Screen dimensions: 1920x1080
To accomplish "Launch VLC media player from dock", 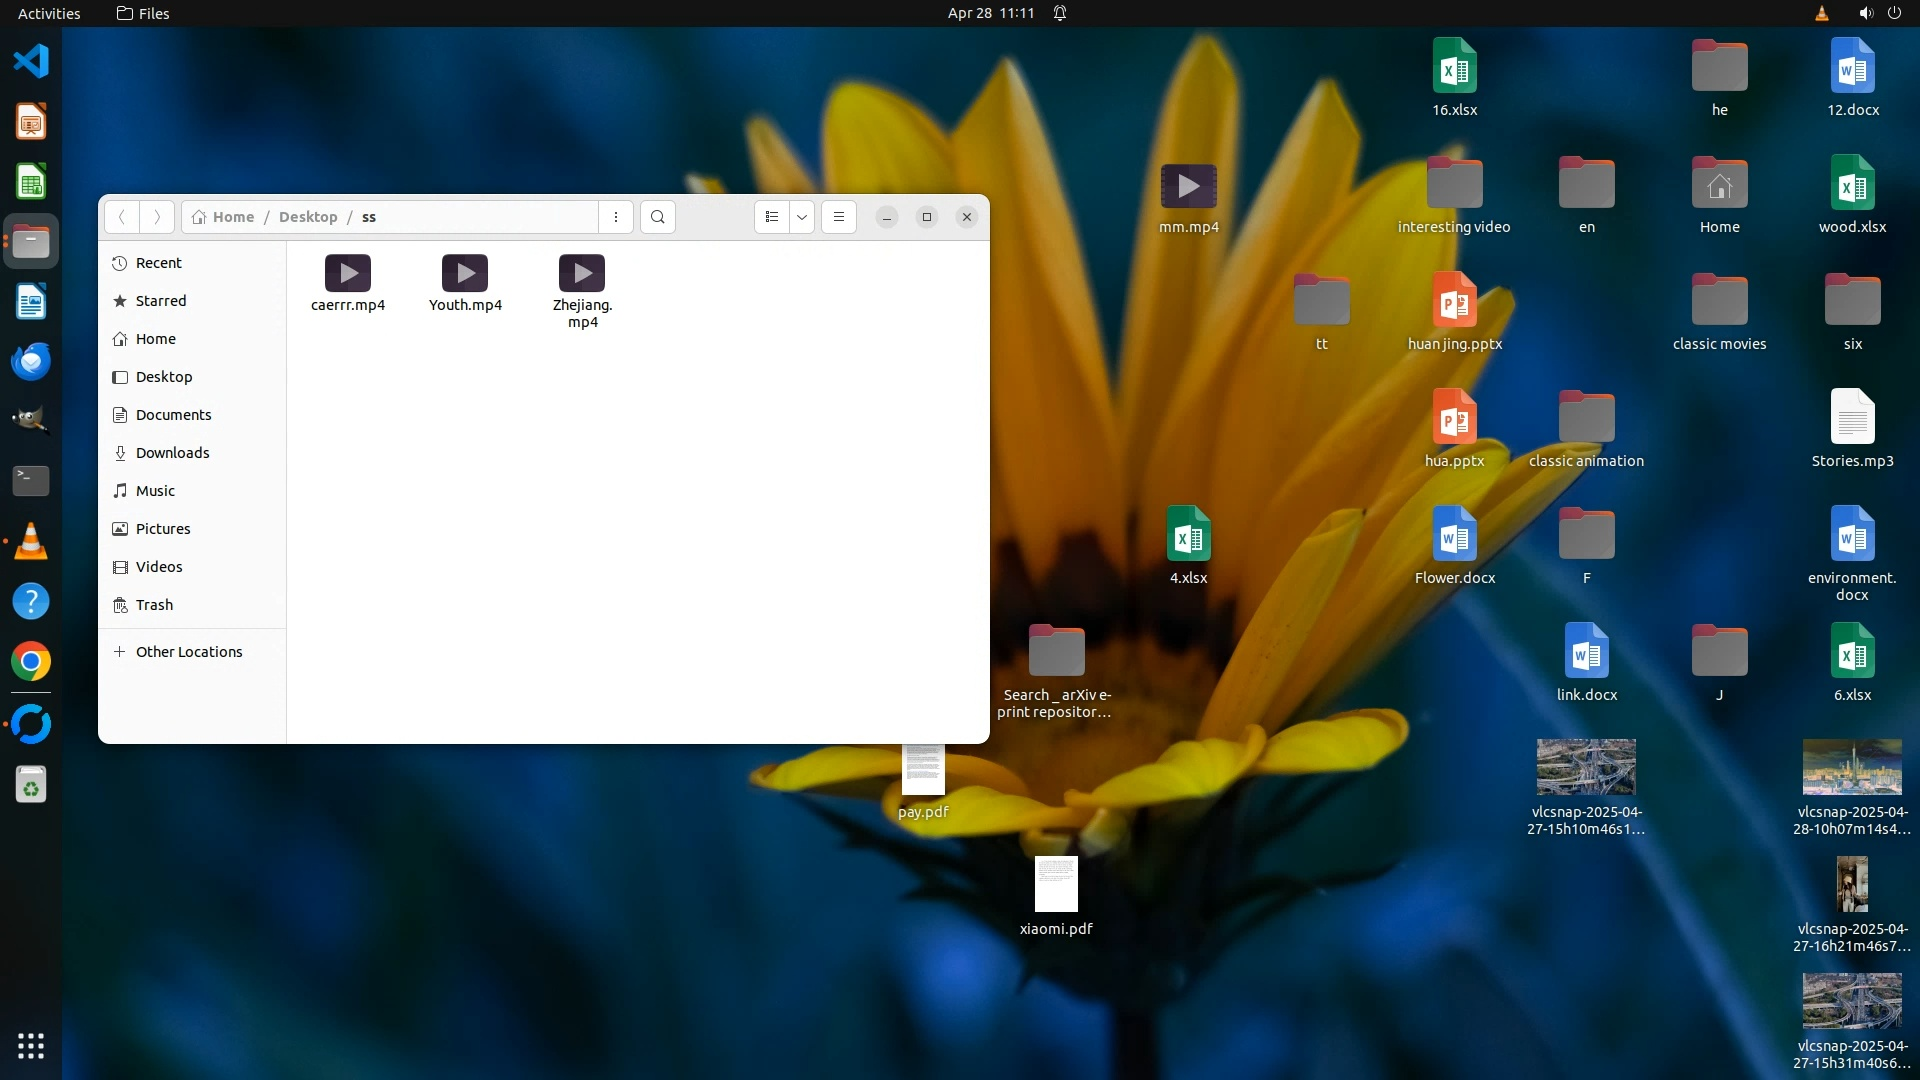I will click(x=31, y=541).
